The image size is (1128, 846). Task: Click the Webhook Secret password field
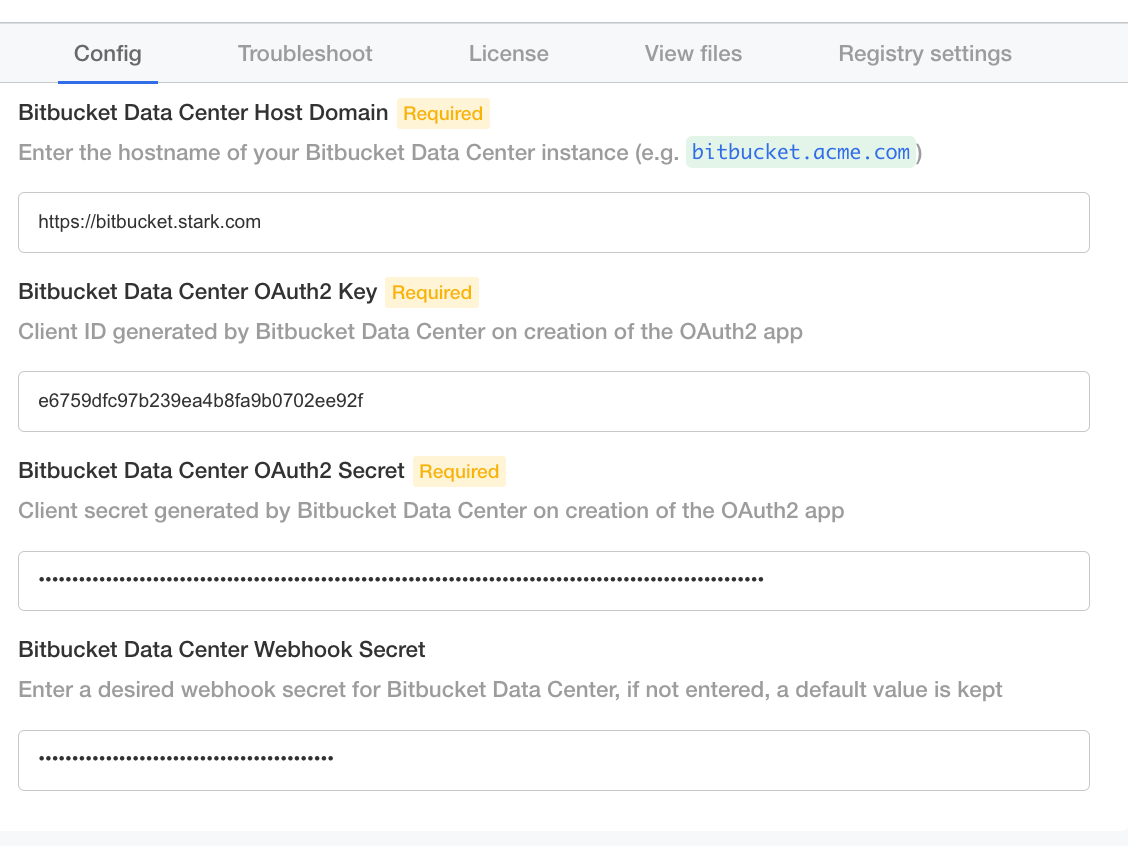(553, 760)
